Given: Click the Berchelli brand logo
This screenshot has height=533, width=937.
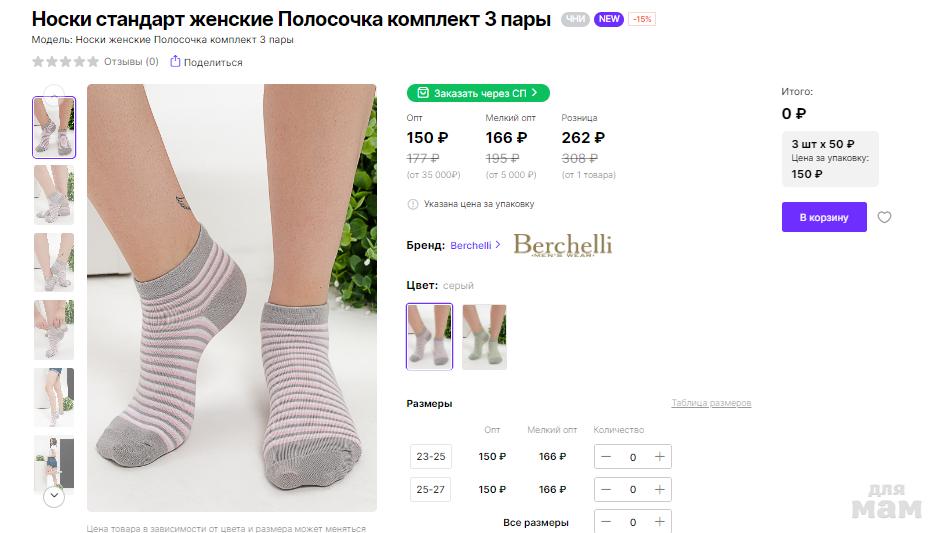Looking at the screenshot, I should point(562,245).
